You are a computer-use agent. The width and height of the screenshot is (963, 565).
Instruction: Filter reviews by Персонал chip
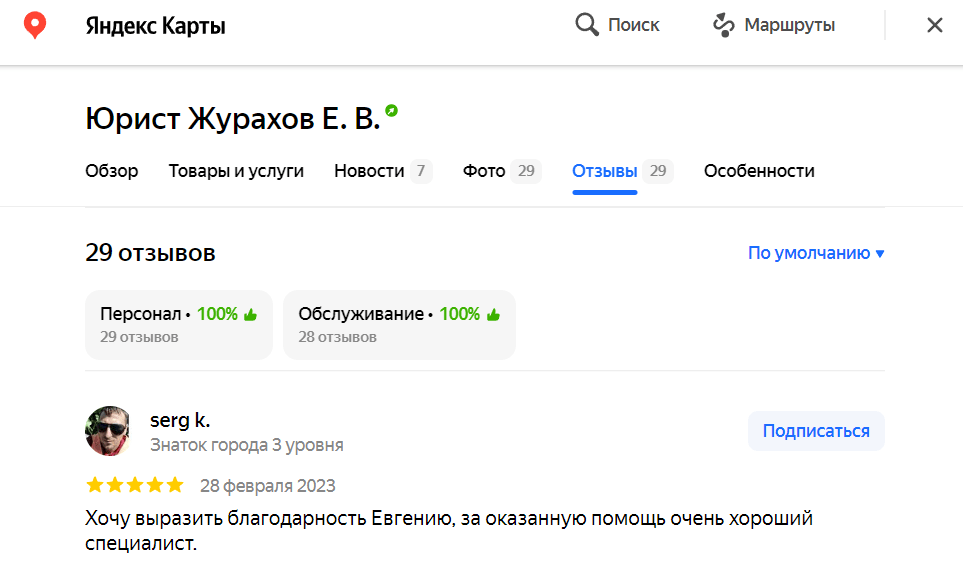point(179,325)
